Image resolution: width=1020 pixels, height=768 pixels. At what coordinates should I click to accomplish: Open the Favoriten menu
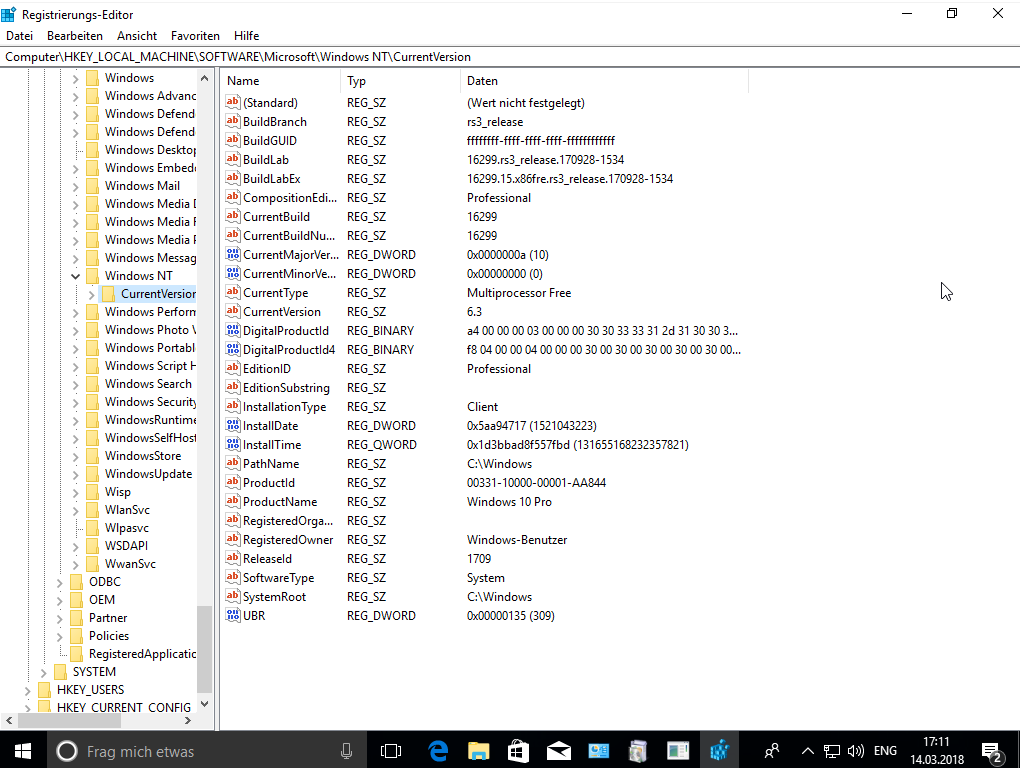(x=195, y=36)
